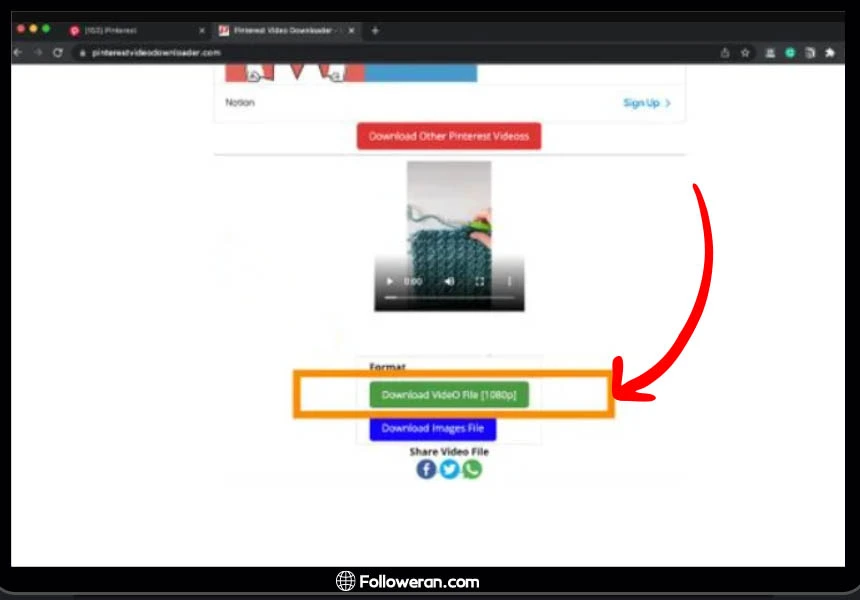Click the blue Download Images File button

coord(432,429)
